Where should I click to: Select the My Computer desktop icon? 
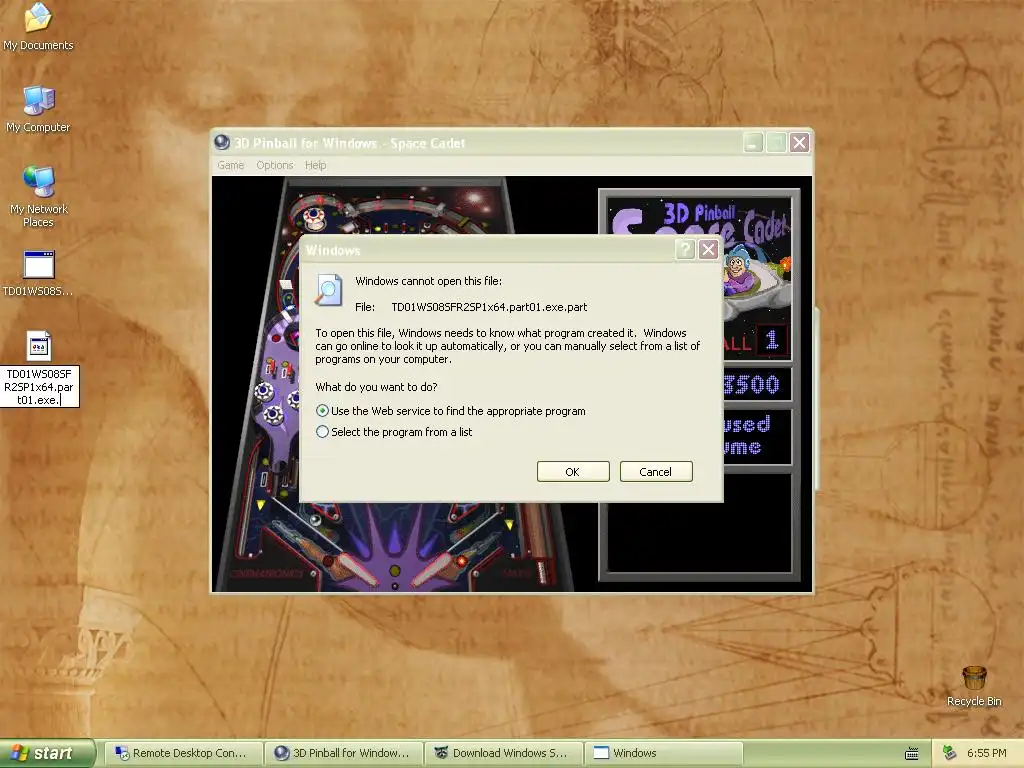point(38,108)
